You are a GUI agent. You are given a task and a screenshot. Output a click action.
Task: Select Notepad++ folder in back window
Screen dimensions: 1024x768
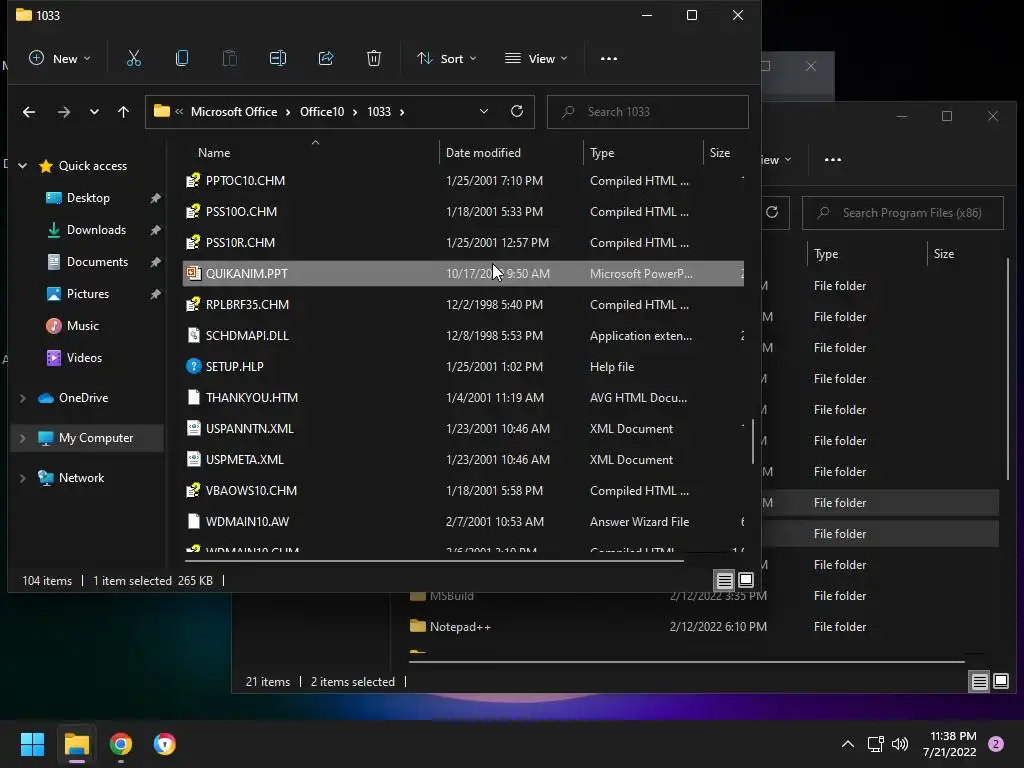tap(703, 627)
